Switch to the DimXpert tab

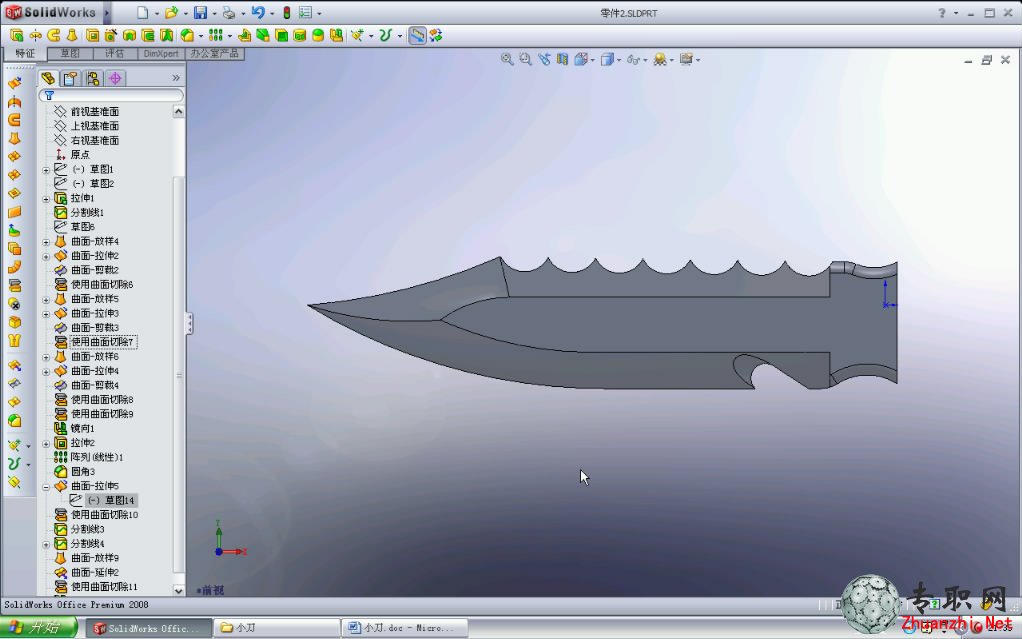coord(161,53)
